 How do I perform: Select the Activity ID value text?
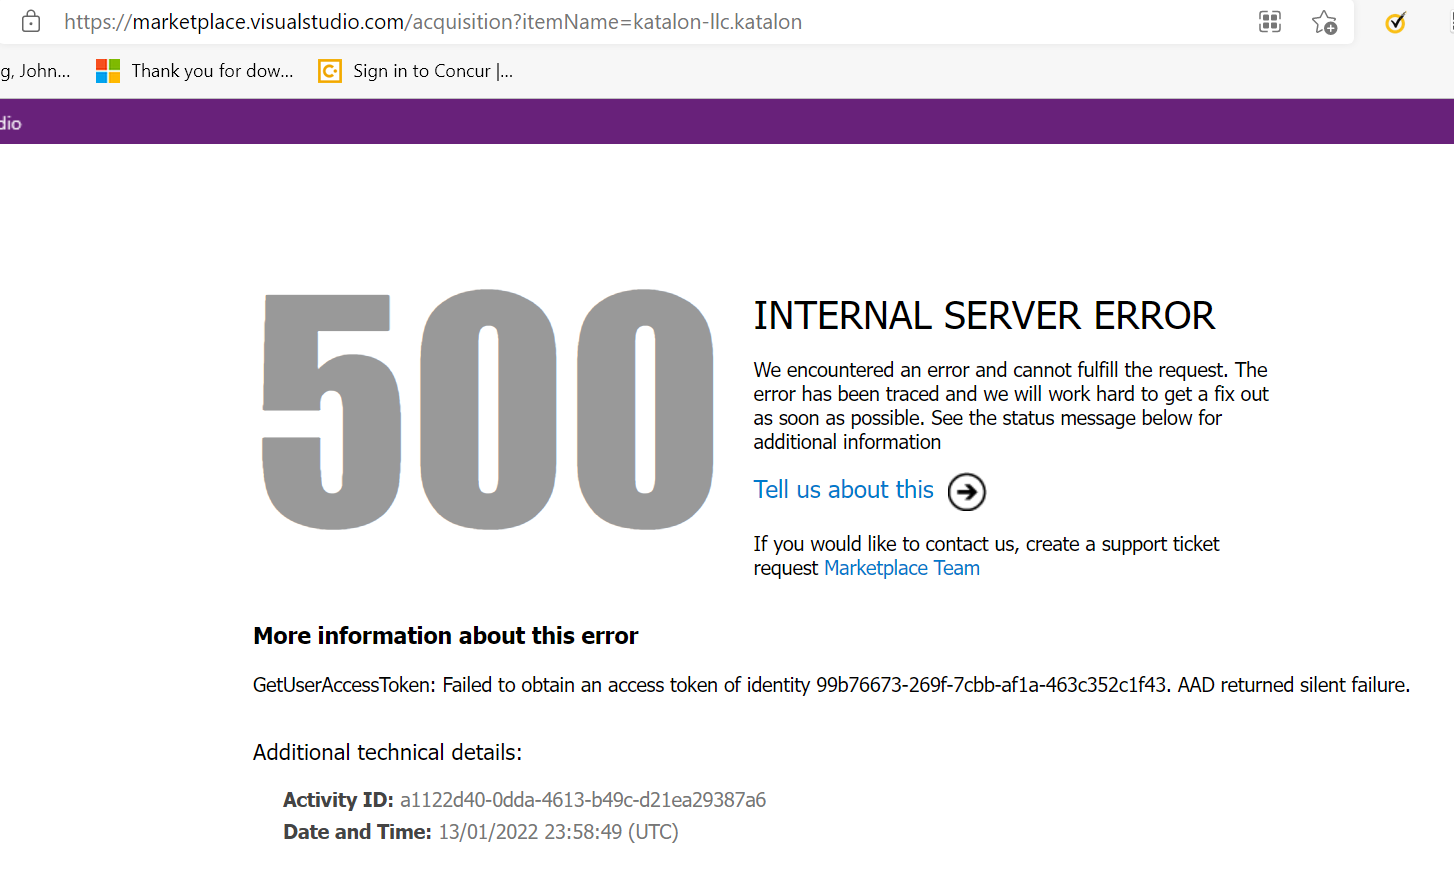(583, 799)
